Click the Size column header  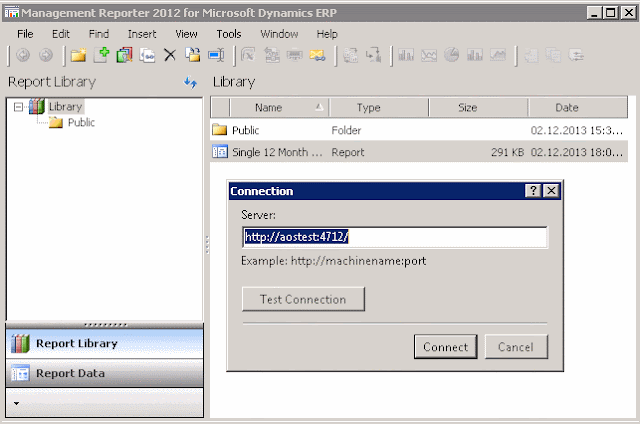[478, 108]
